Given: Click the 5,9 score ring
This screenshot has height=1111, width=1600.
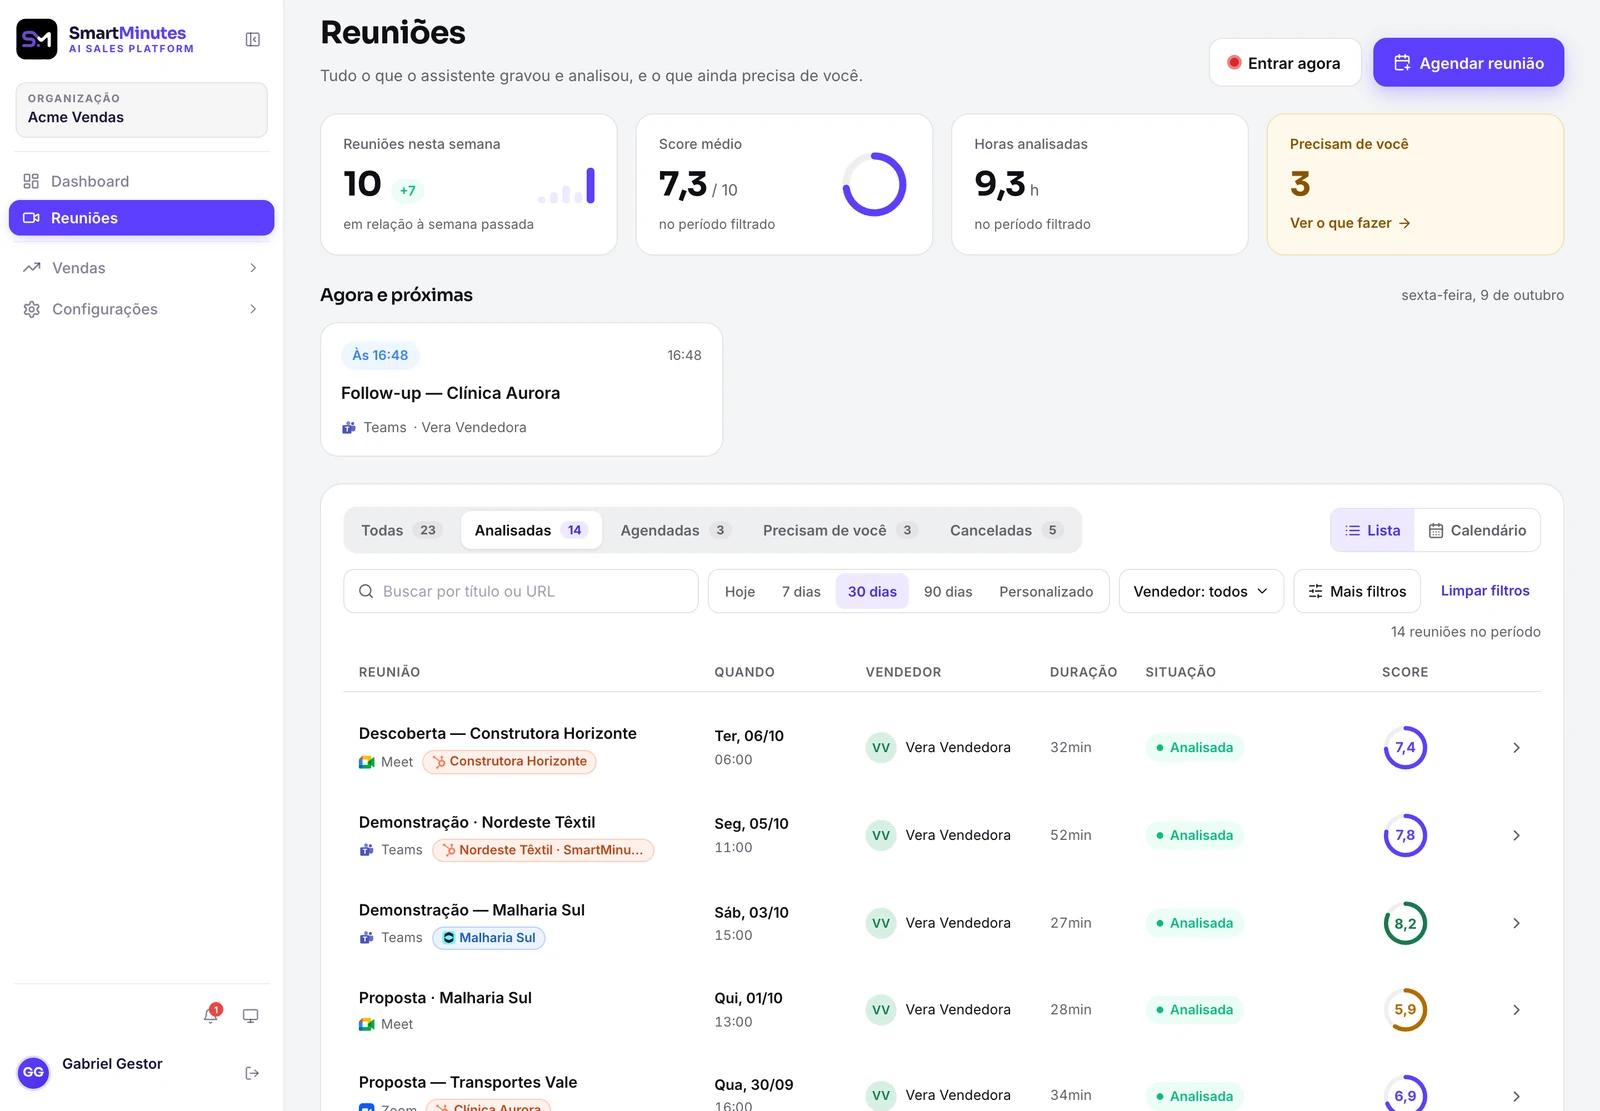Looking at the screenshot, I should pyautogui.click(x=1405, y=1010).
